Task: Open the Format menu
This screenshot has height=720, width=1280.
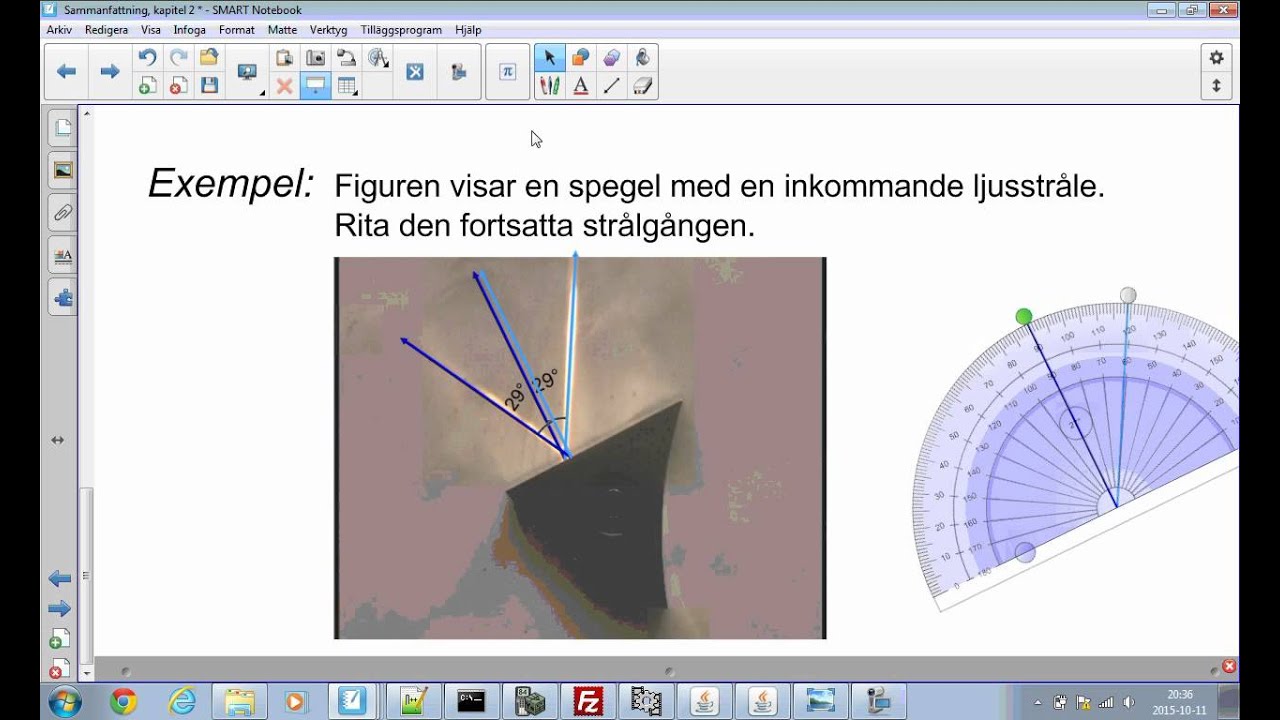Action: pos(237,30)
